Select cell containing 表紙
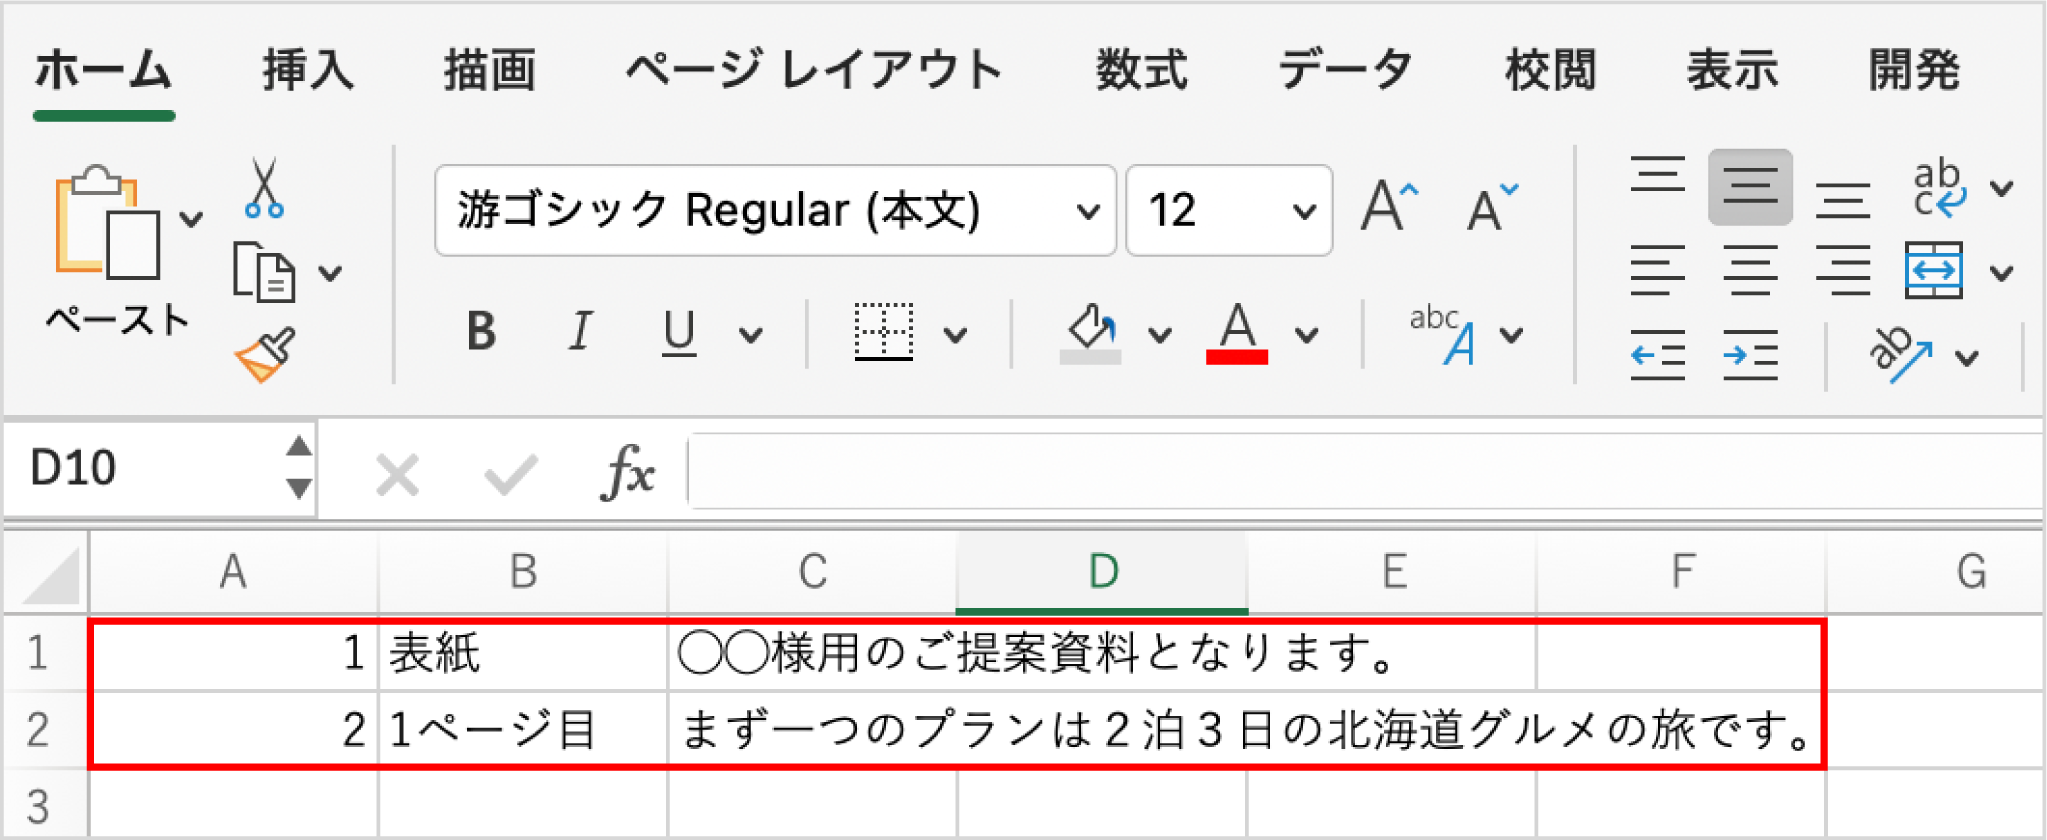 tap(523, 653)
